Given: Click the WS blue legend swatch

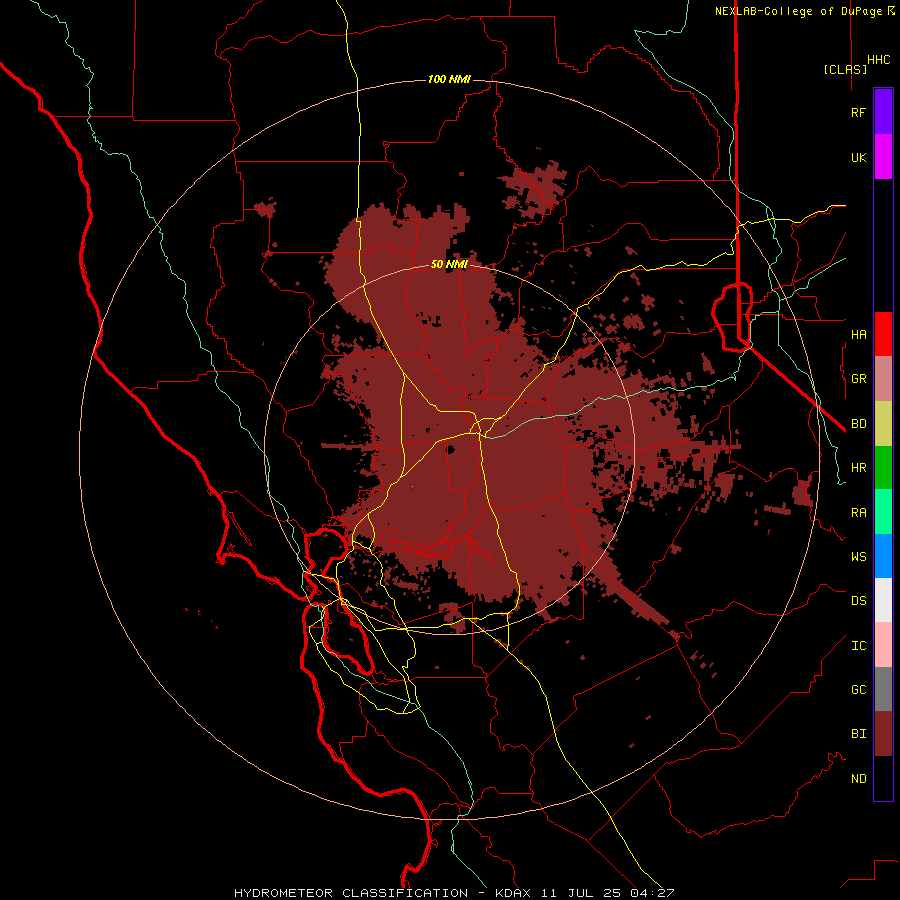Looking at the screenshot, I should [883, 556].
